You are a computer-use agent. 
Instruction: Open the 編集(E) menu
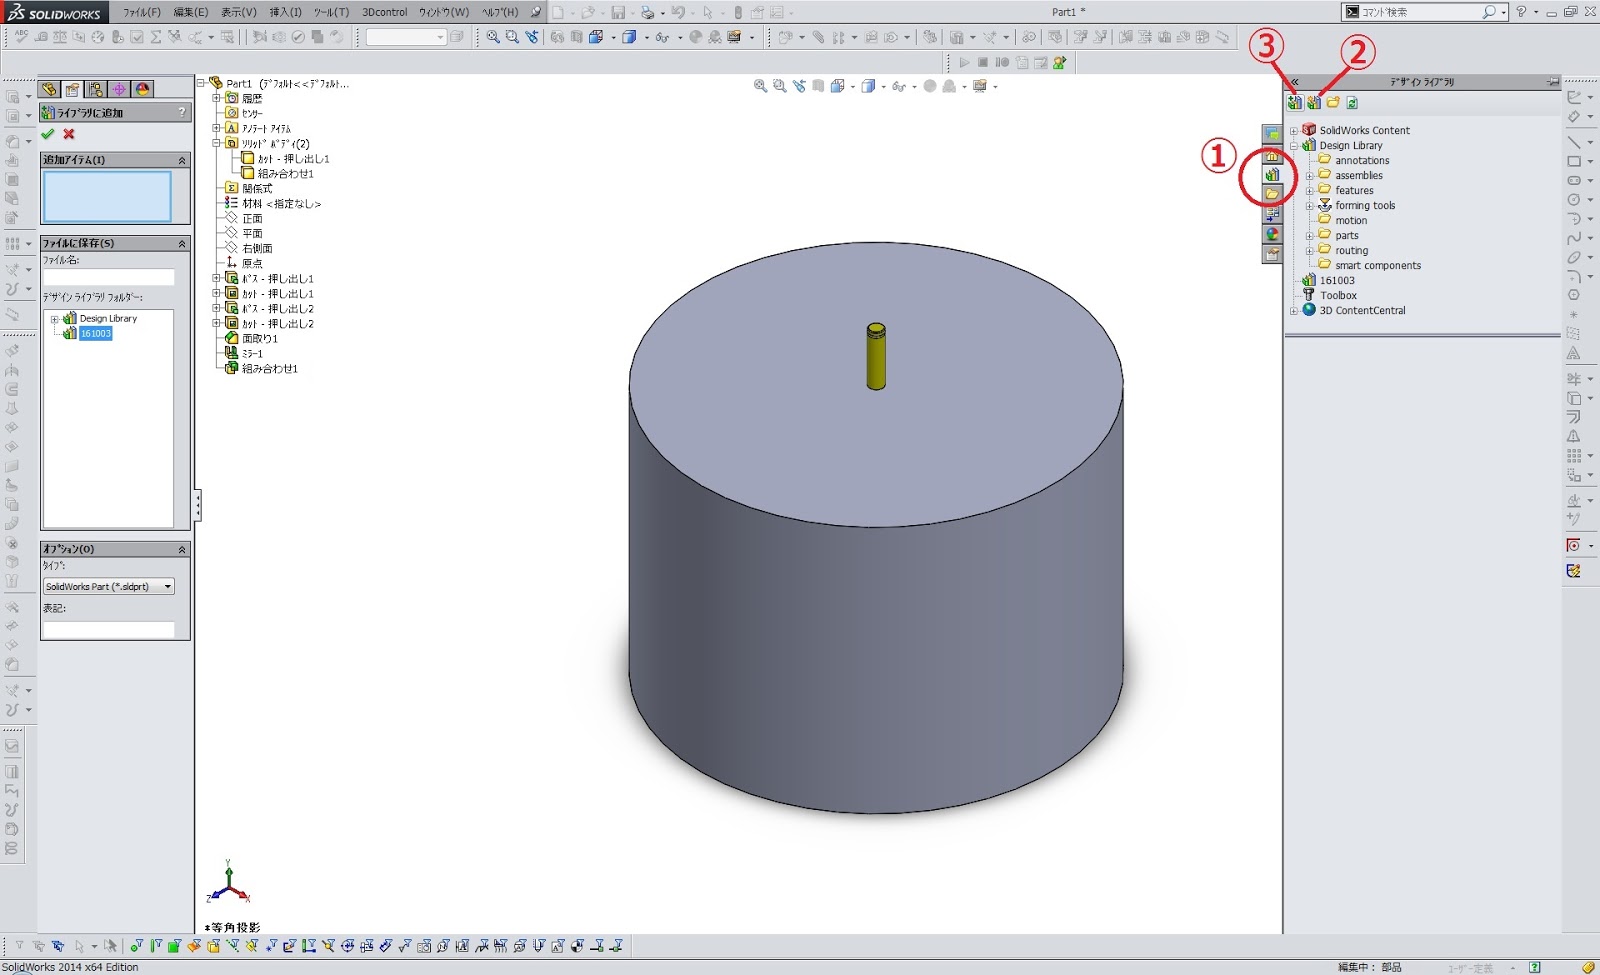pyautogui.click(x=191, y=12)
